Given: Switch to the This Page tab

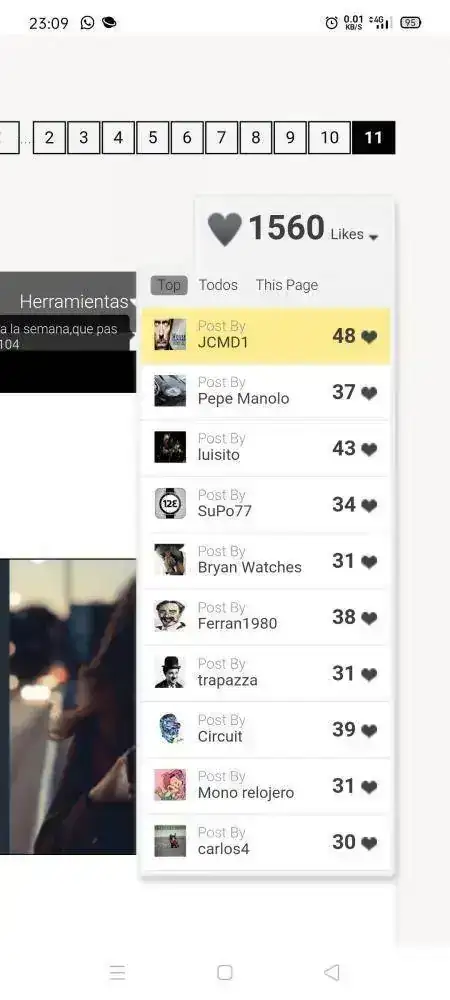Looking at the screenshot, I should 287,285.
